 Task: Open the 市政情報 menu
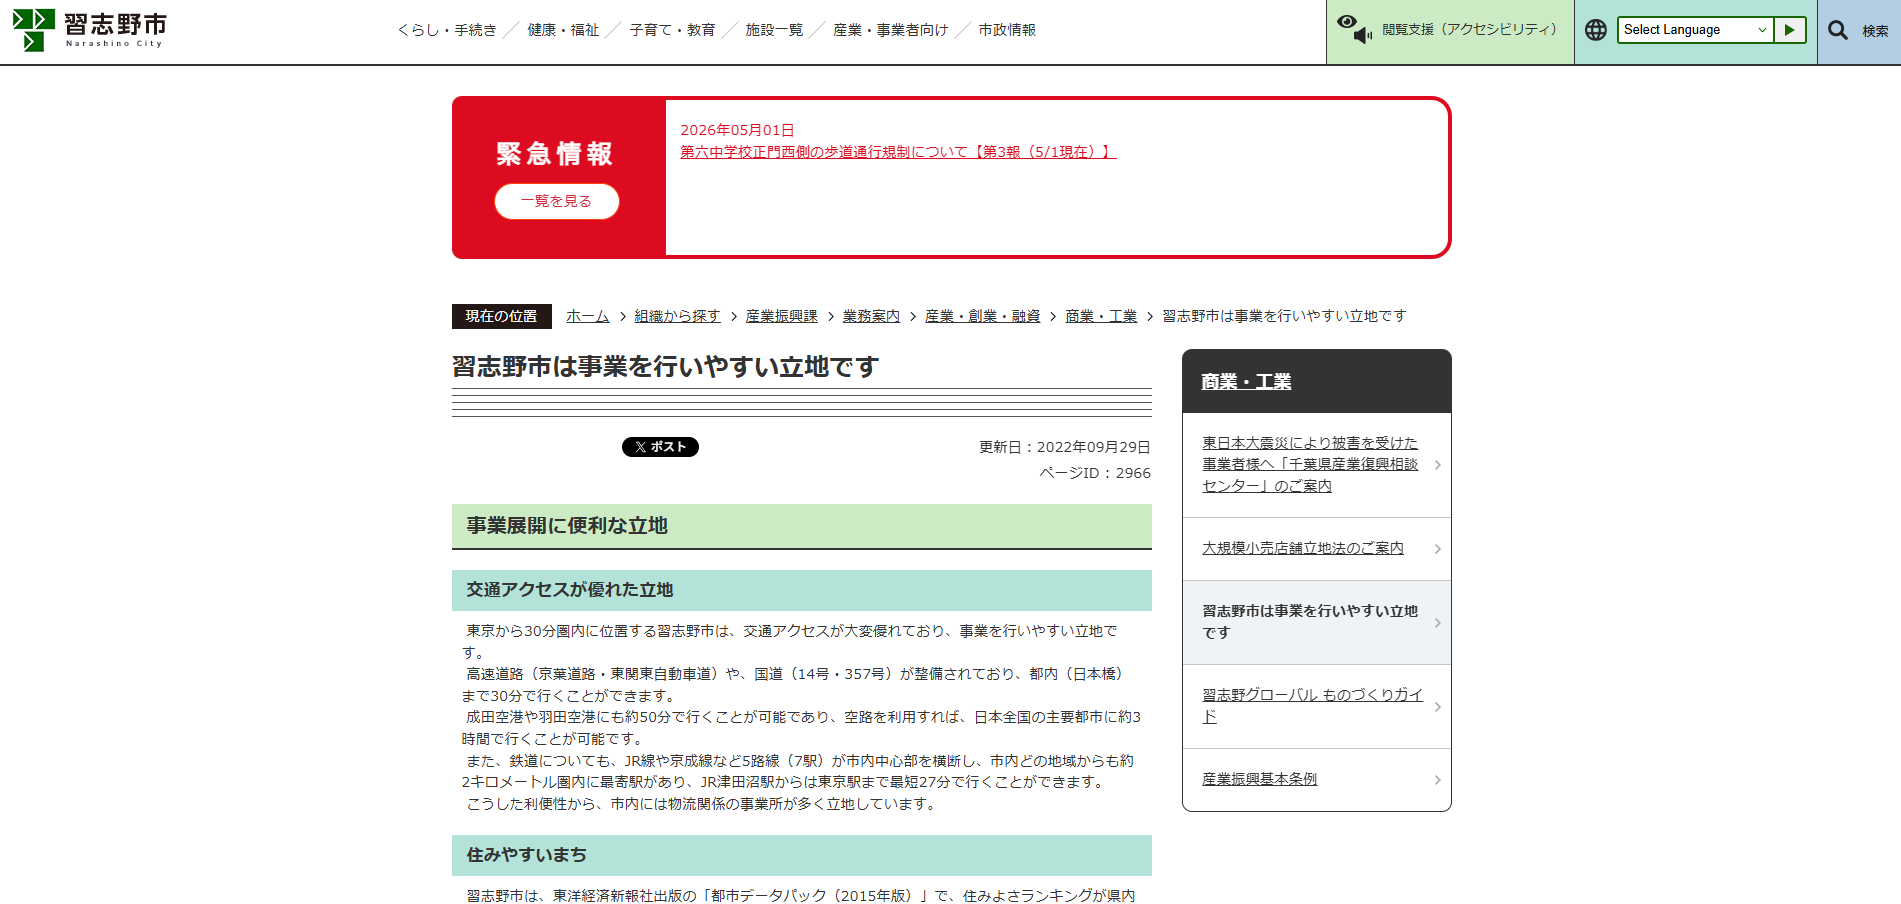click(x=1007, y=30)
